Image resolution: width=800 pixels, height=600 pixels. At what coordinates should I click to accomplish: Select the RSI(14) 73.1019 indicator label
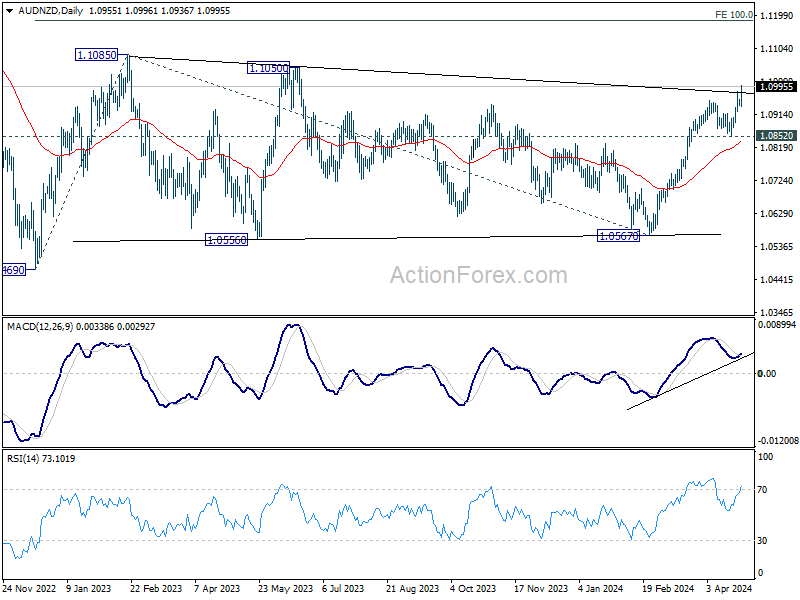tap(41, 459)
